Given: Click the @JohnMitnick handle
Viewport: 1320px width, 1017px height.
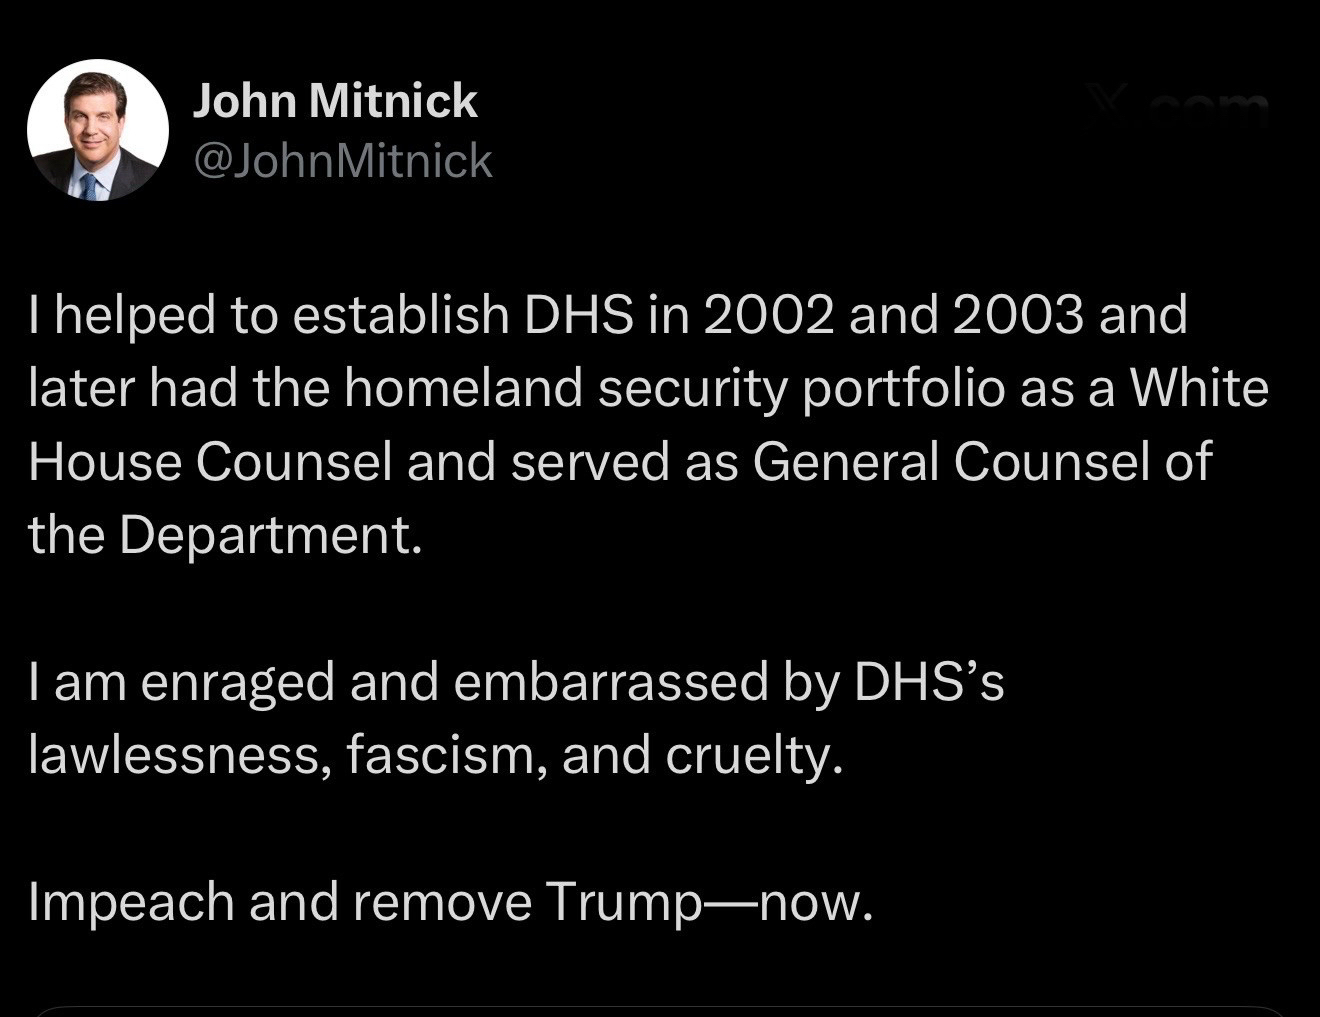Looking at the screenshot, I should coord(342,160).
